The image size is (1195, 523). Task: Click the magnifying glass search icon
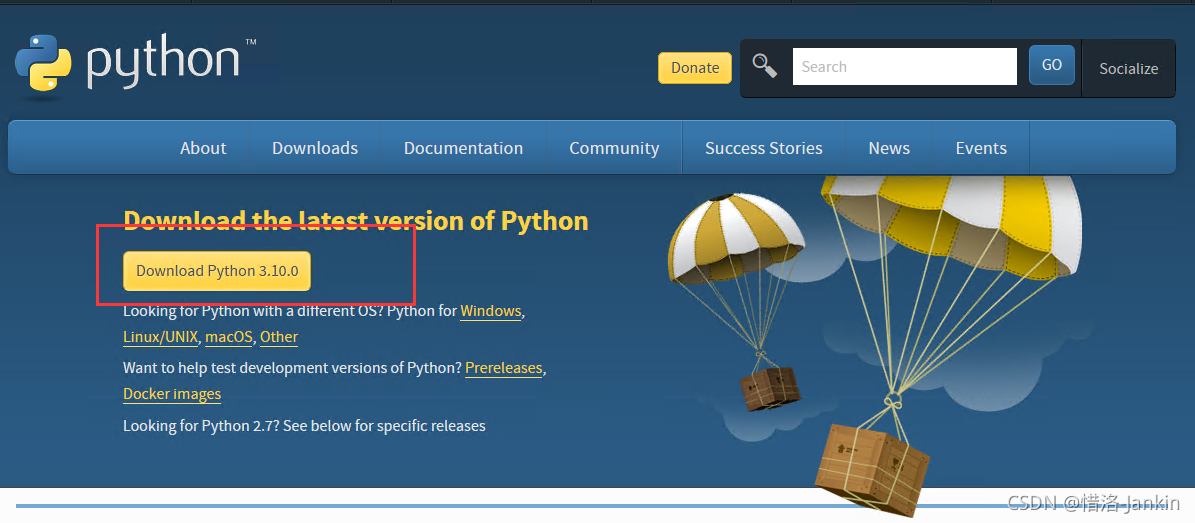click(764, 66)
